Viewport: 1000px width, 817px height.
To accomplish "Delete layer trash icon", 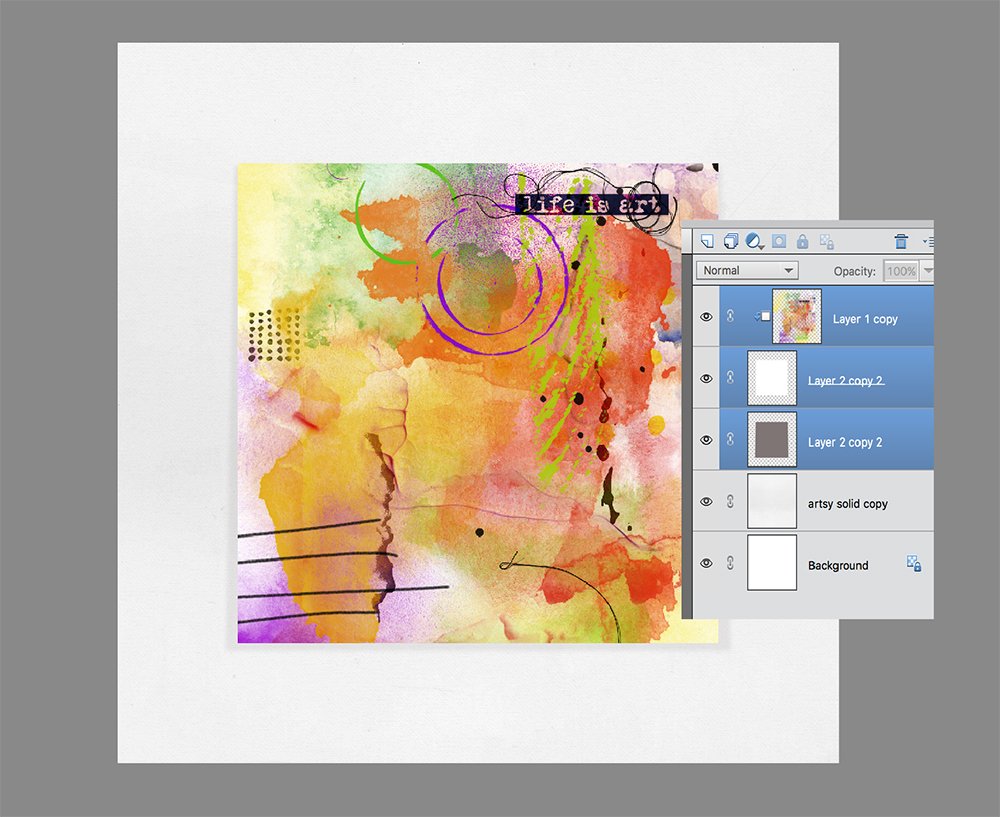I will [x=901, y=241].
